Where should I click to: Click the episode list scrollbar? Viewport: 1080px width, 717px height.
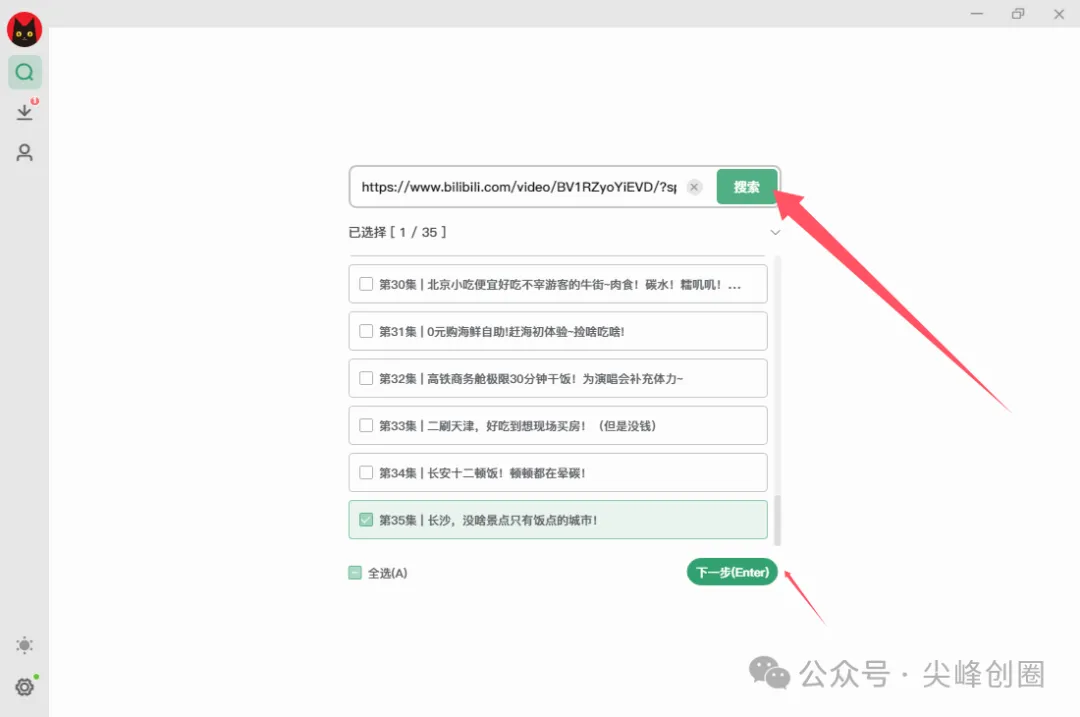778,520
